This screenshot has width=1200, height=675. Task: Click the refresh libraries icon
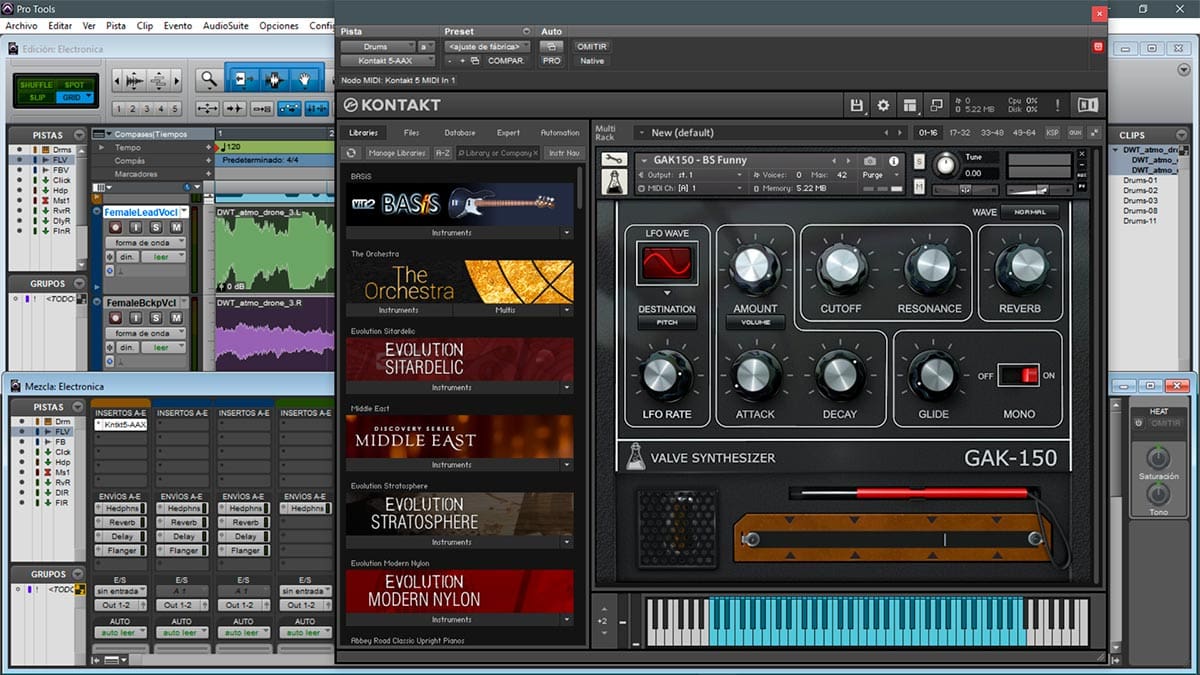pos(351,153)
